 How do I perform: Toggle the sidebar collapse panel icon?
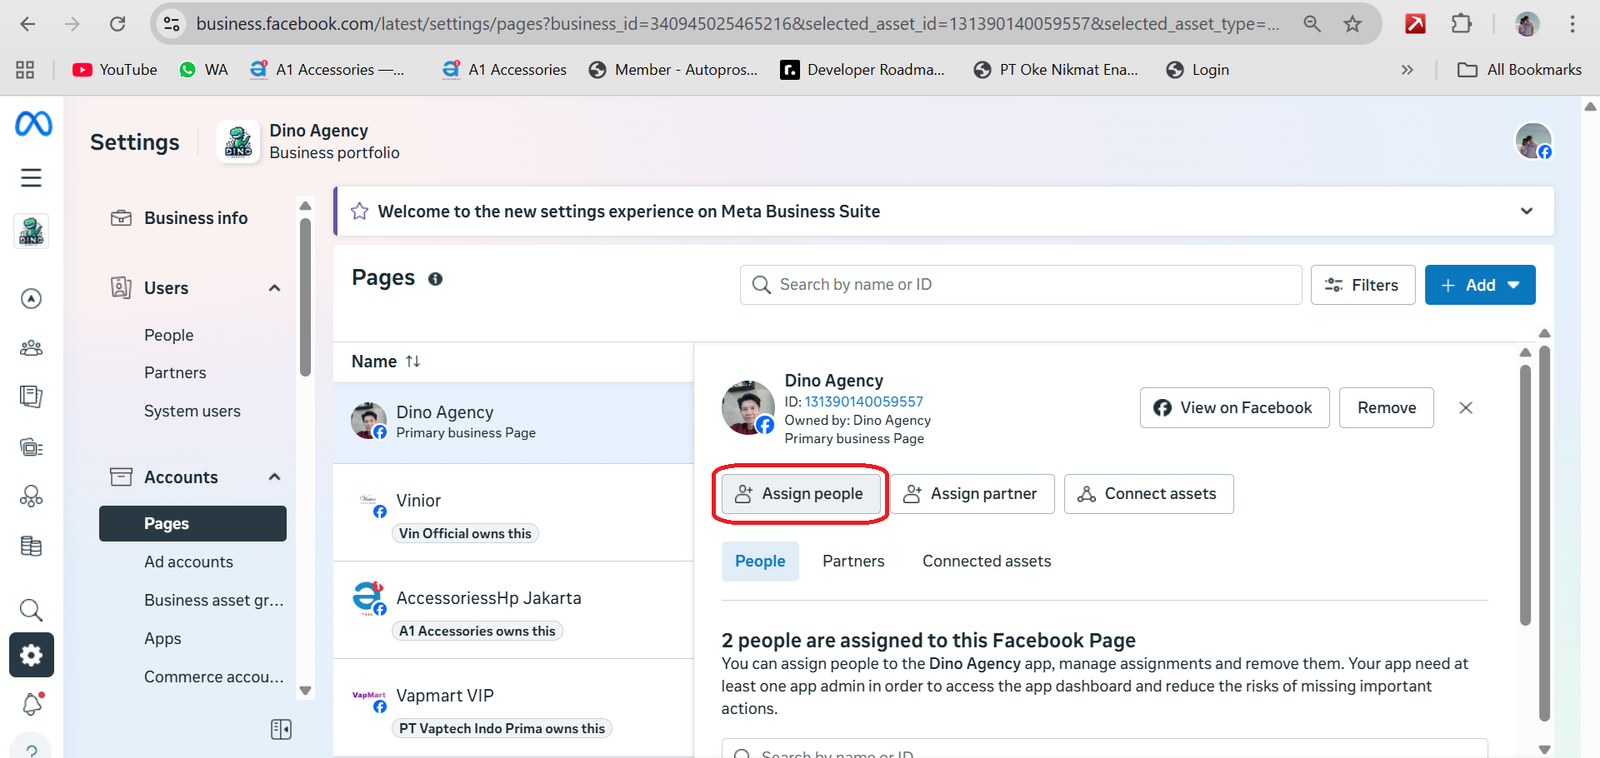[281, 730]
